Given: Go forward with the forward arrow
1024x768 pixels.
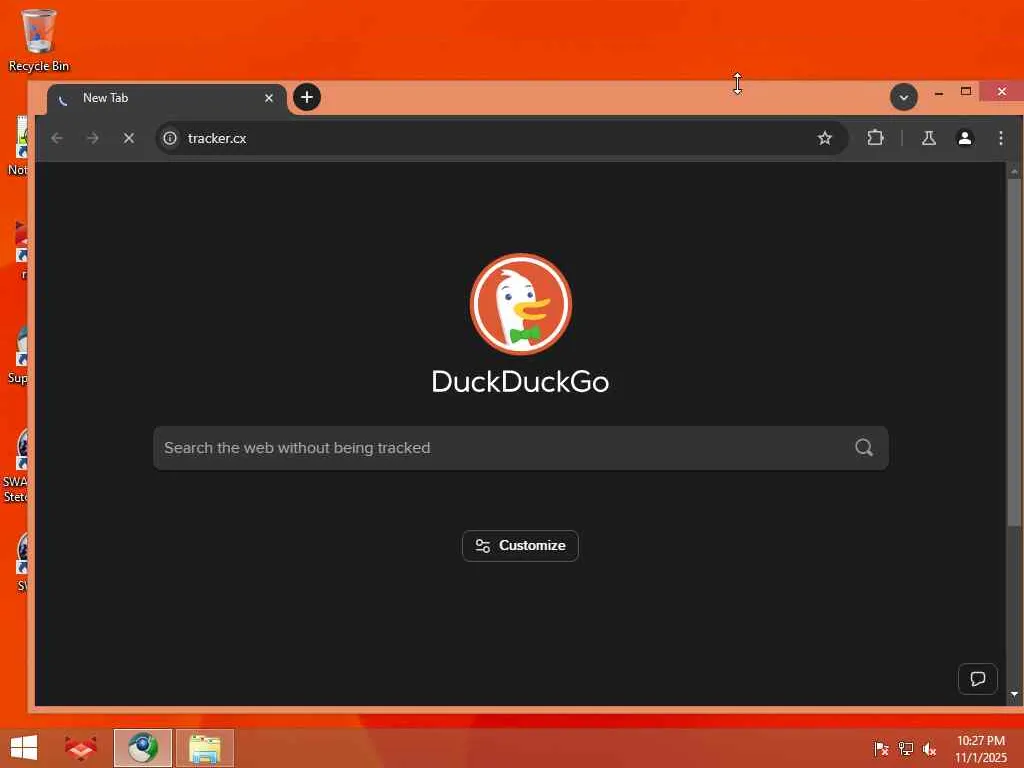Looking at the screenshot, I should coord(93,138).
